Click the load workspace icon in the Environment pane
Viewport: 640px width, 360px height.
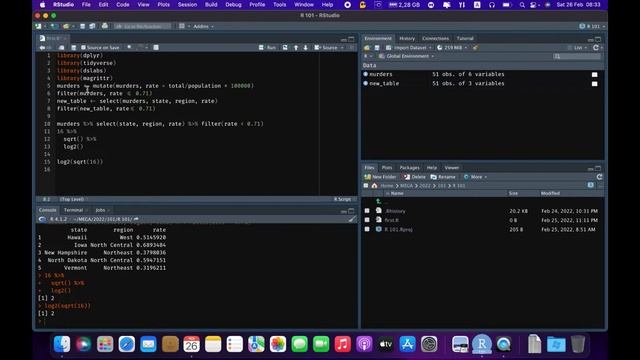point(367,48)
